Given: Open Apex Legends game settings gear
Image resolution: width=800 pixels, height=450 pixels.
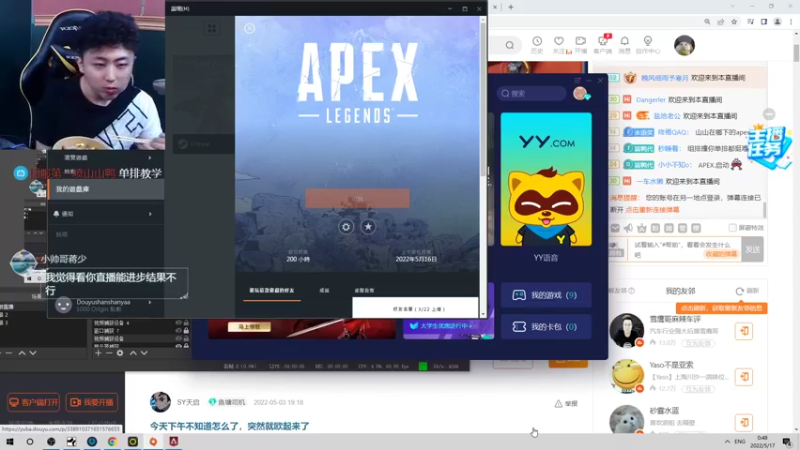Looking at the screenshot, I should 346,227.
